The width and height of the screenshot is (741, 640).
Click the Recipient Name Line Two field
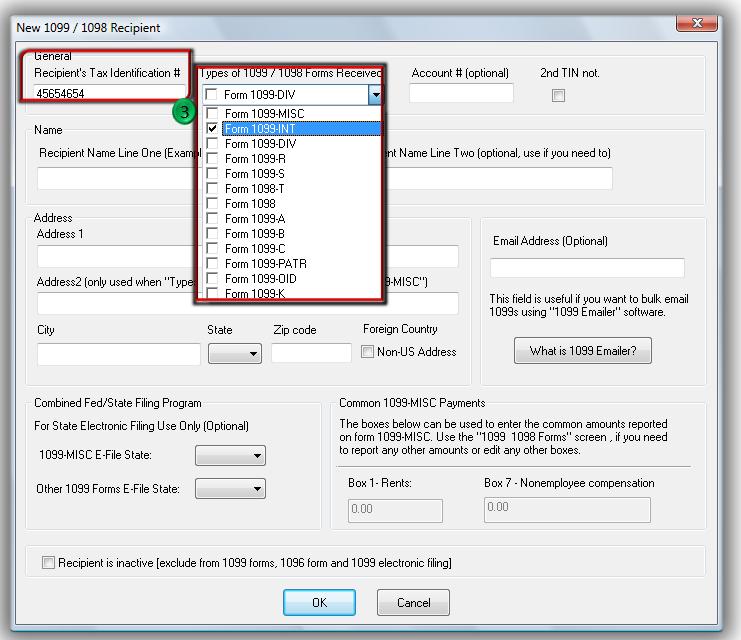(499, 178)
